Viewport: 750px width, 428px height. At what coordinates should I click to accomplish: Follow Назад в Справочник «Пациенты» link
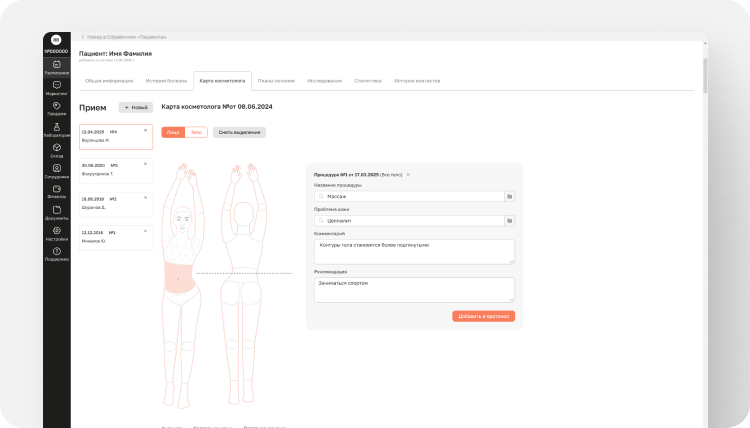pos(127,37)
